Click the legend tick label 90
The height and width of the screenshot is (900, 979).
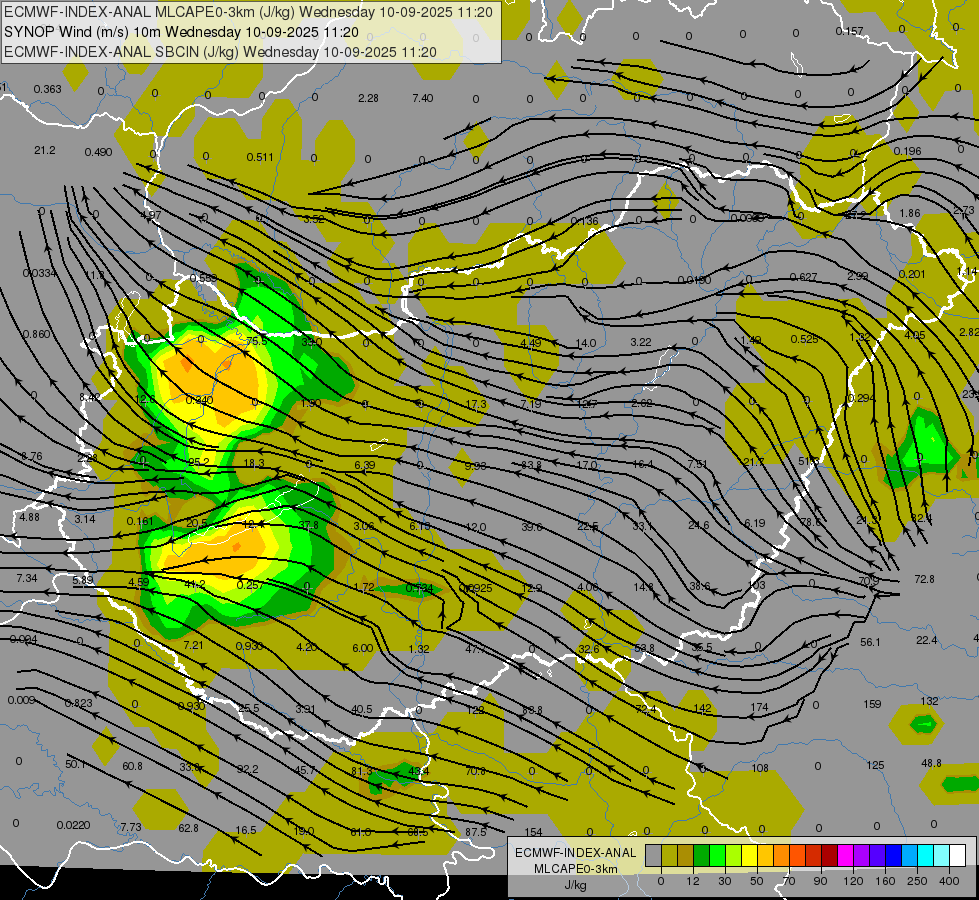point(820,881)
